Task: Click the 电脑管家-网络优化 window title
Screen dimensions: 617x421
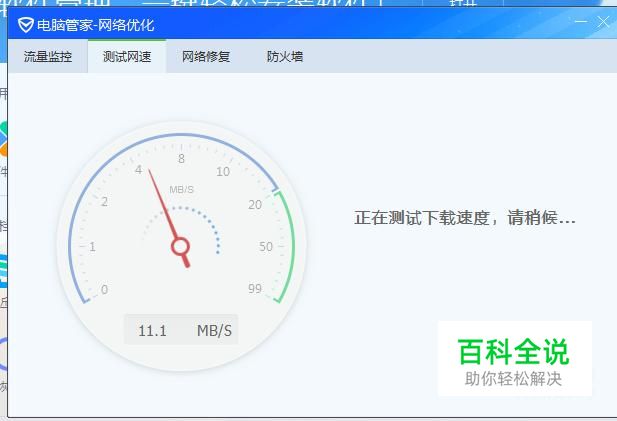Action: coord(95,25)
